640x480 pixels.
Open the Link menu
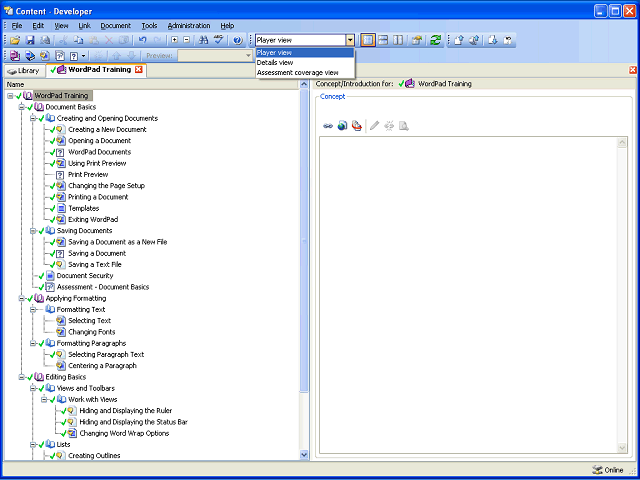pos(84,25)
